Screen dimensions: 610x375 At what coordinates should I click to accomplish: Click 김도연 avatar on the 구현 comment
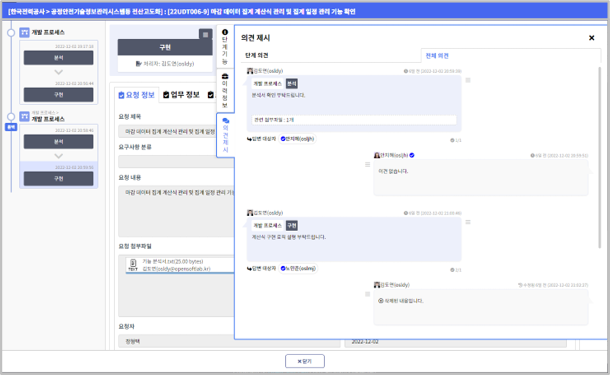tap(250, 213)
